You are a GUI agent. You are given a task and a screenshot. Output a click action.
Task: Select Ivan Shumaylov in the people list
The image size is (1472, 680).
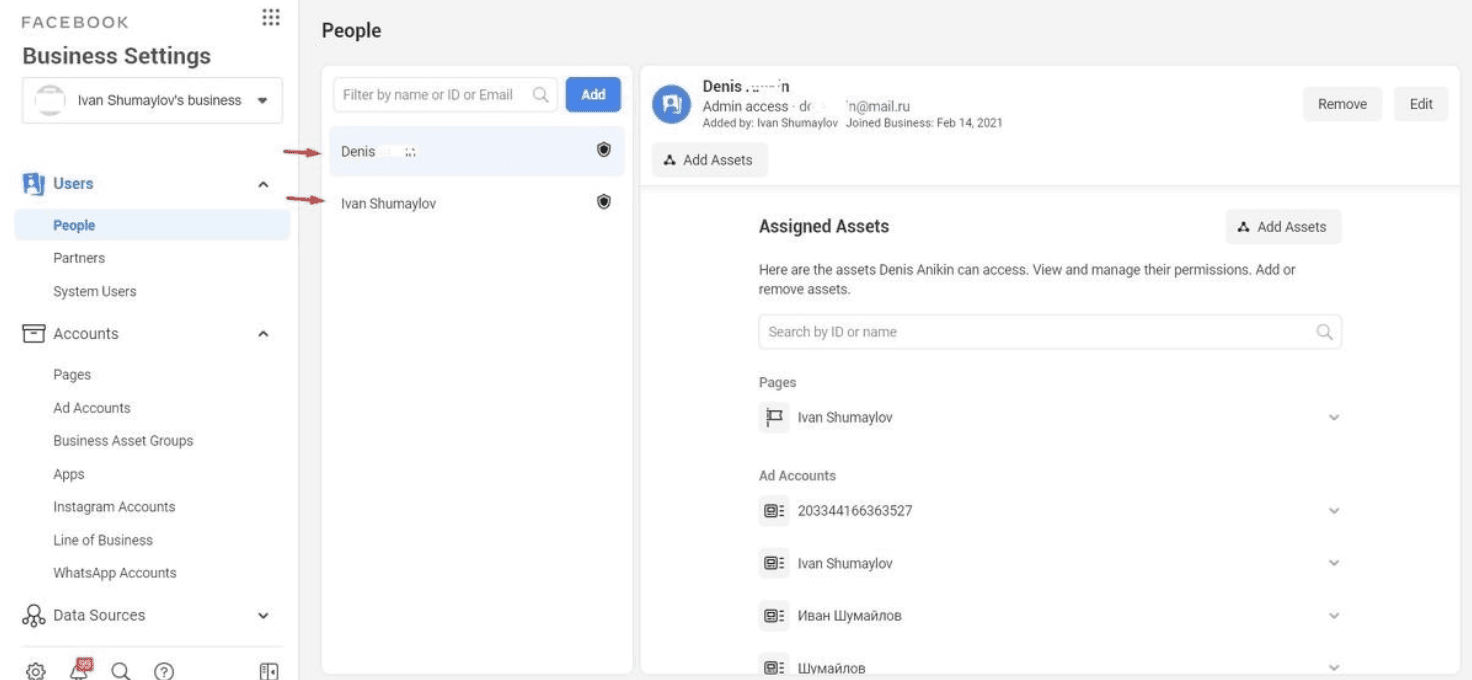pos(476,203)
